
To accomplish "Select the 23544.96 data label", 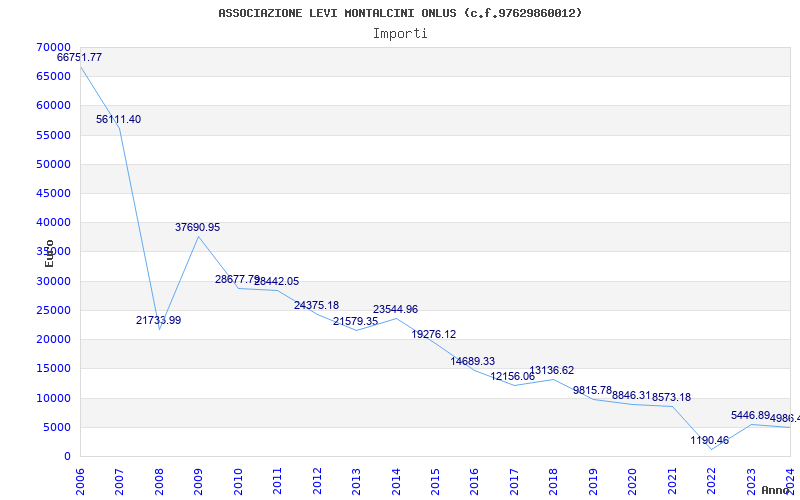I will (x=395, y=309).
